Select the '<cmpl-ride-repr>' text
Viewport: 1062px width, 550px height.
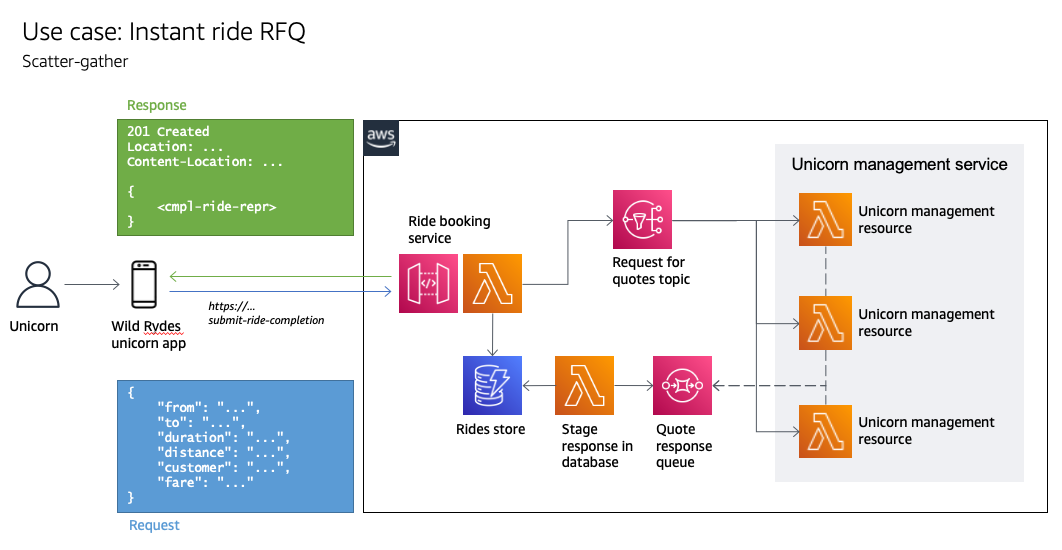[217, 207]
